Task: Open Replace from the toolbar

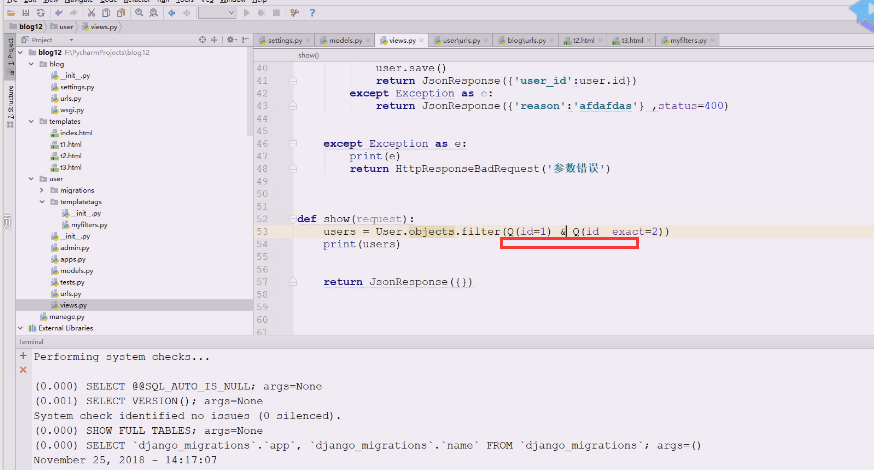Action: coord(153,13)
